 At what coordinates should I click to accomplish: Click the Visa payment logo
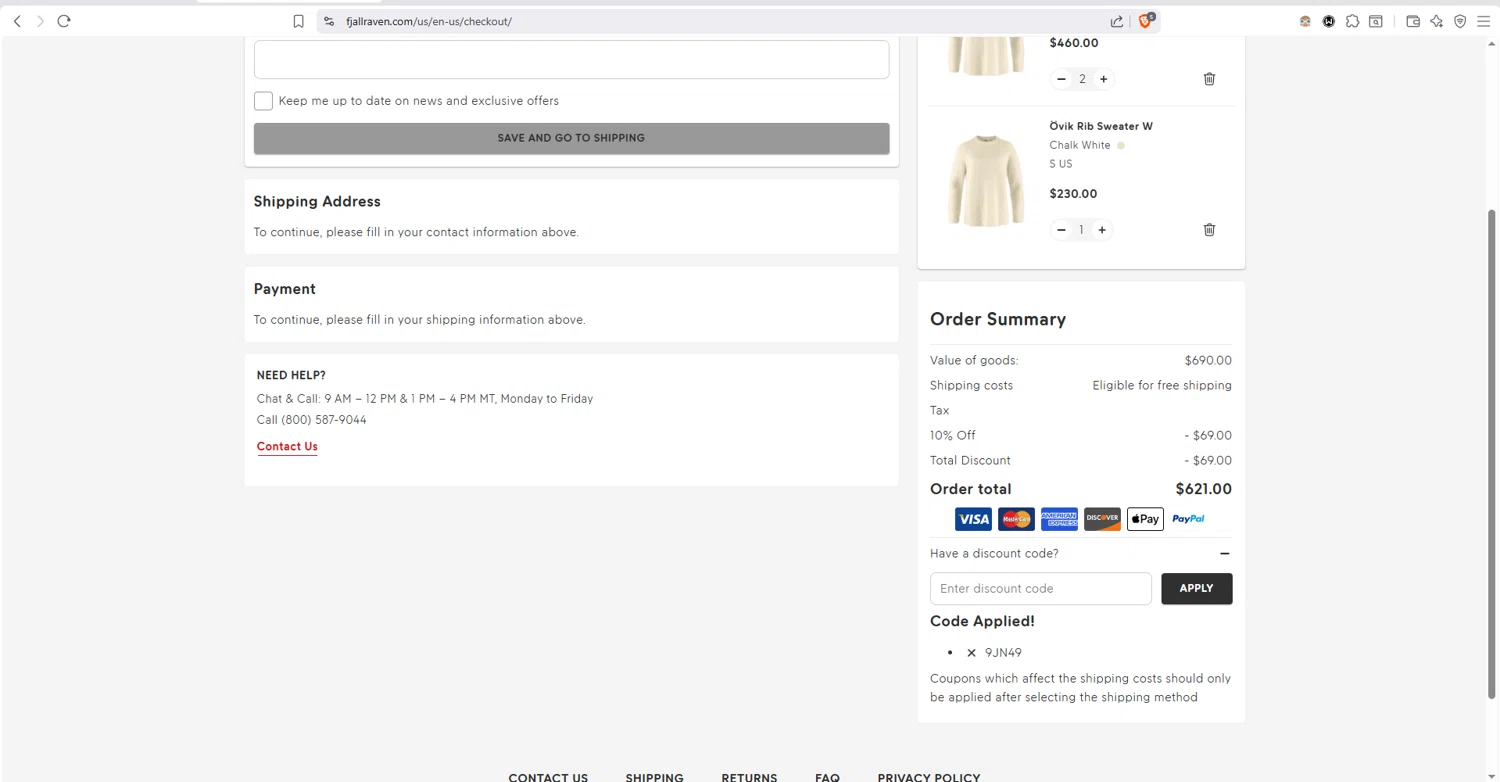[x=973, y=519]
